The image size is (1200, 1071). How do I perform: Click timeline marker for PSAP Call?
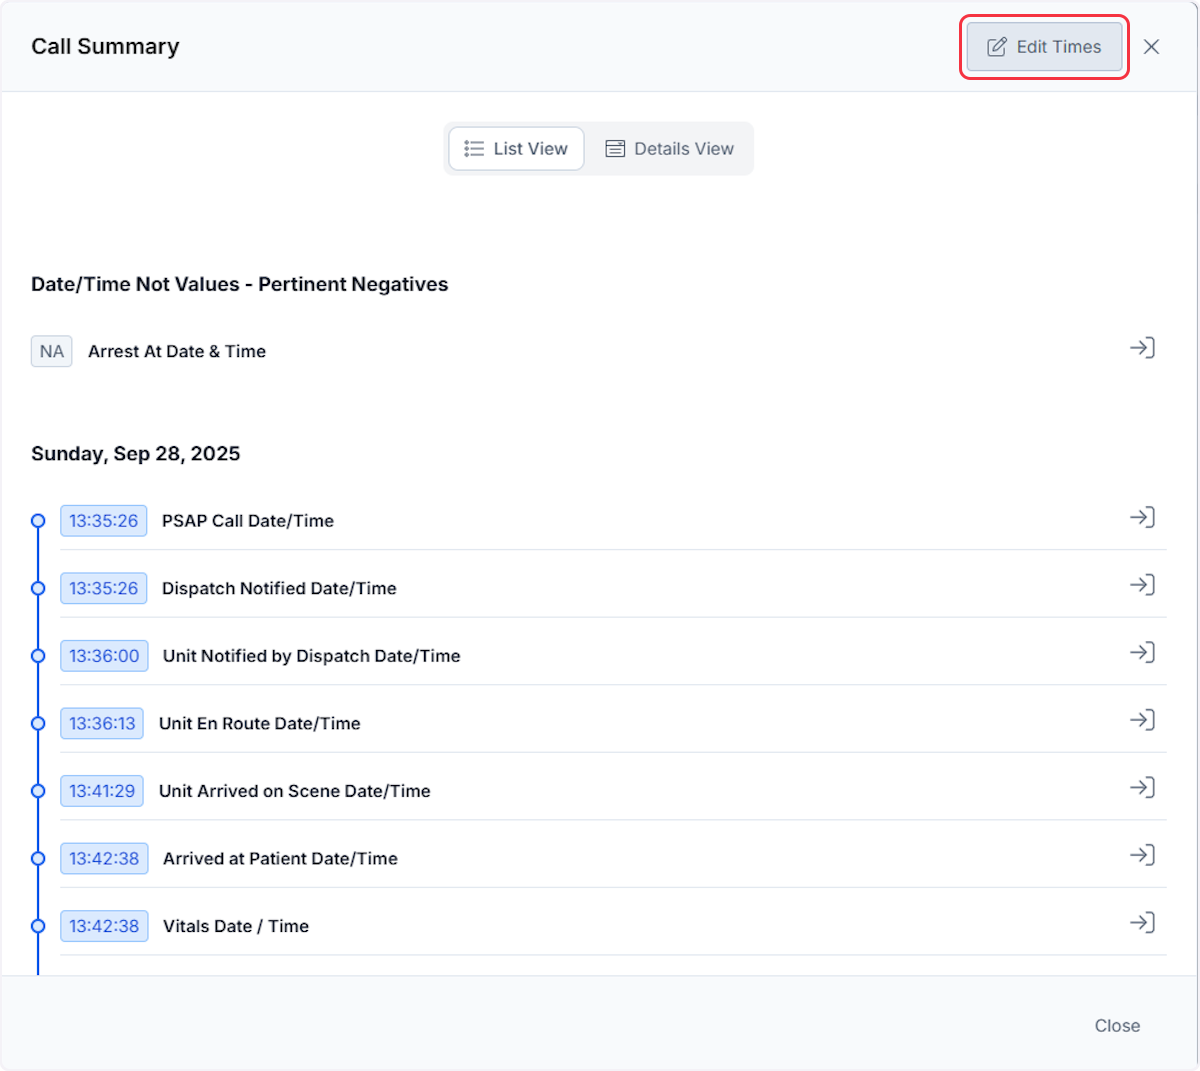pos(38,521)
